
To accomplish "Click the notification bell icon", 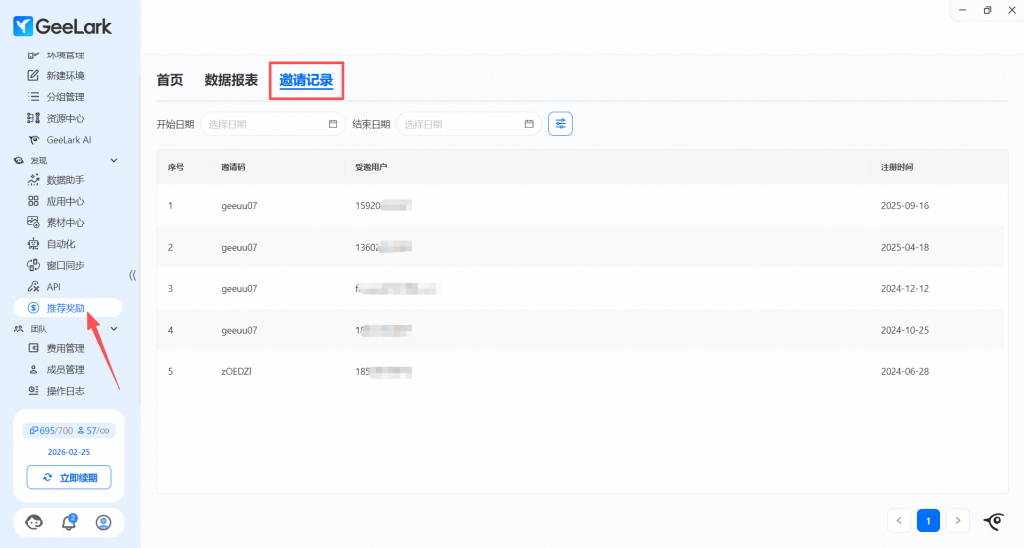I will click(x=69, y=522).
